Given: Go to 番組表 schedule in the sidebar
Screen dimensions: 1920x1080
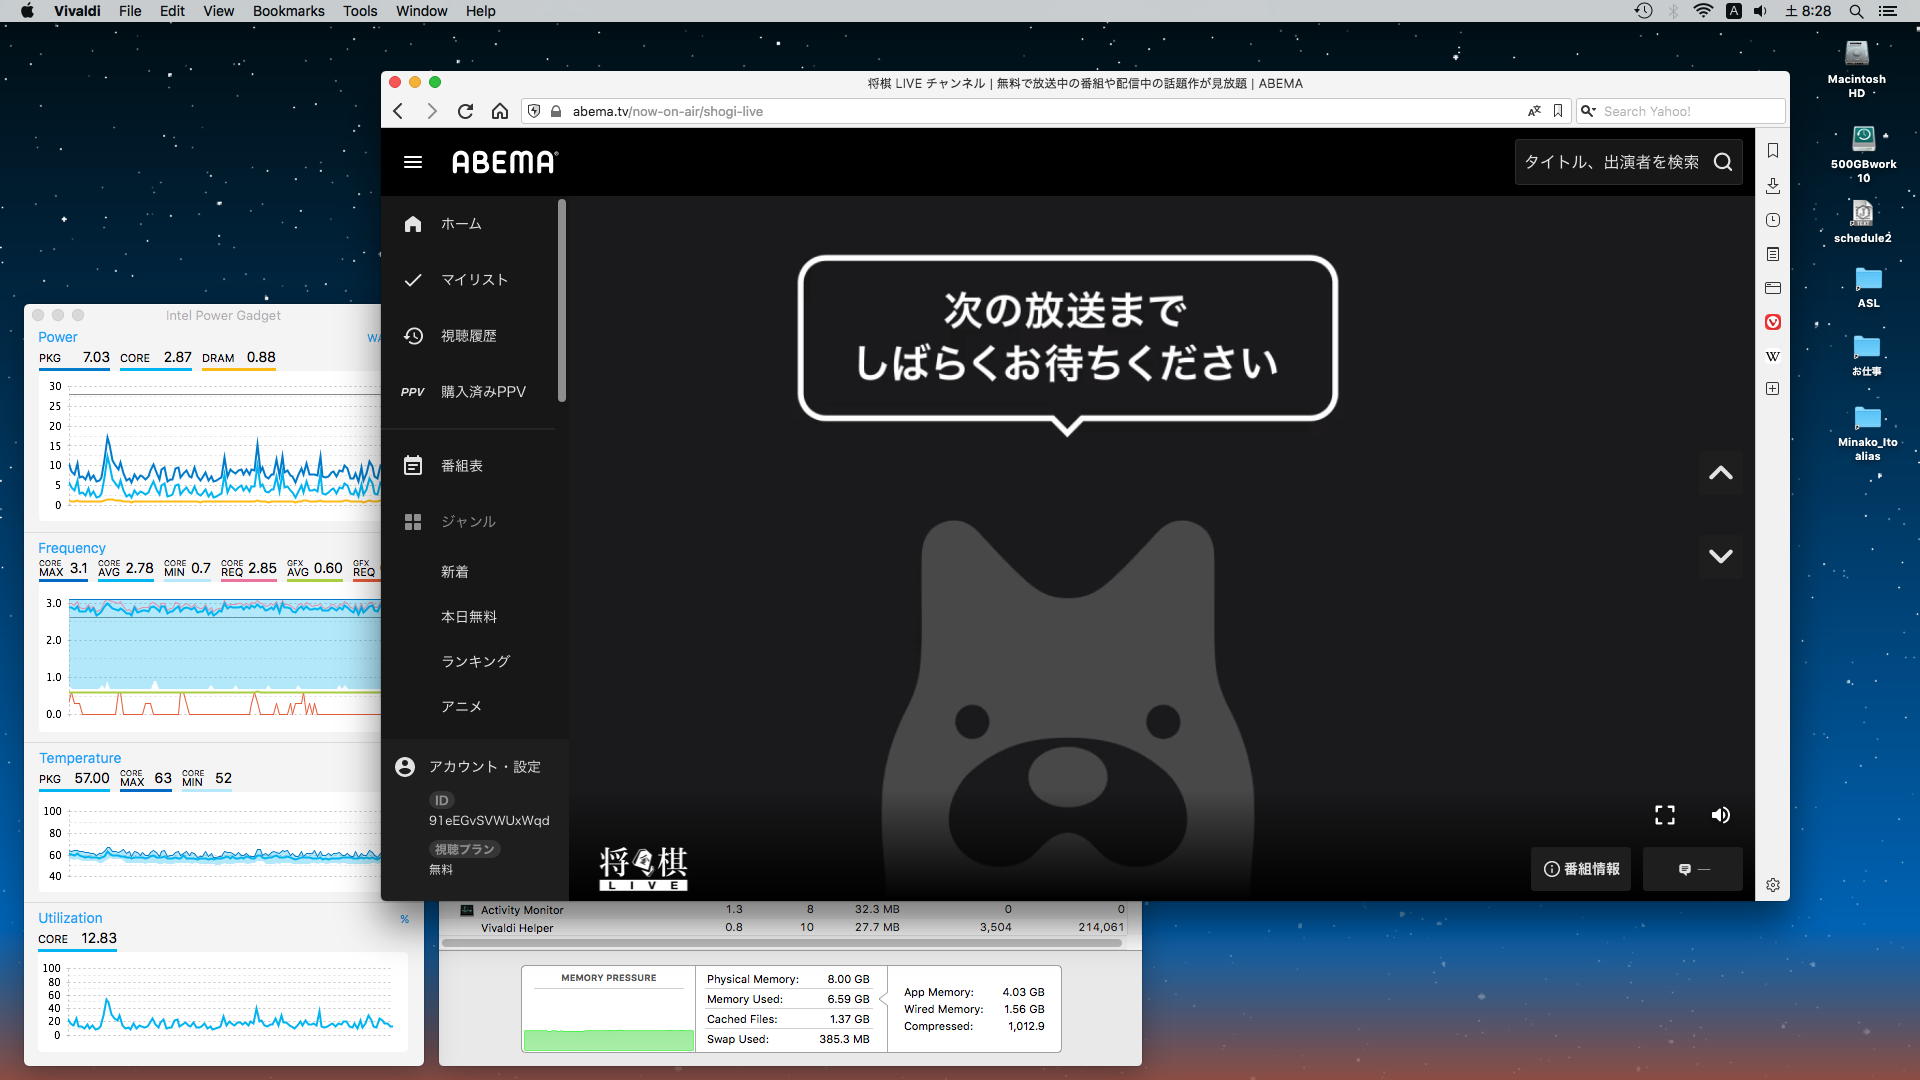Looking at the screenshot, I should point(461,466).
